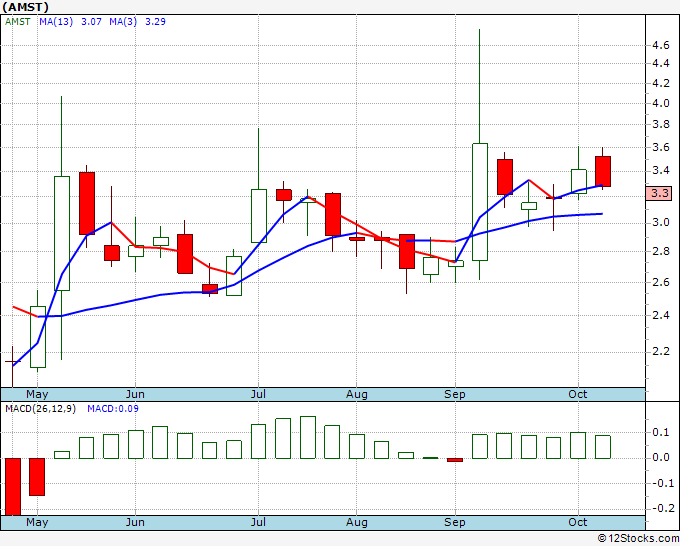Click Sep on the price chart time axis
The width and height of the screenshot is (680, 546).
454,394
